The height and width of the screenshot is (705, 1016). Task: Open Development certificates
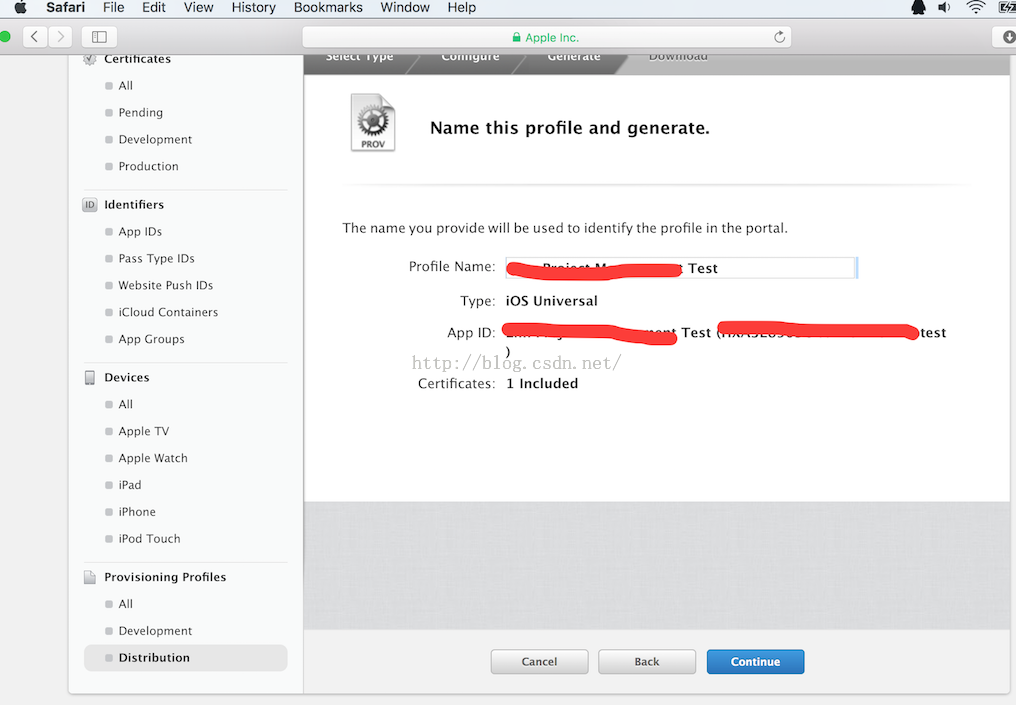click(155, 139)
